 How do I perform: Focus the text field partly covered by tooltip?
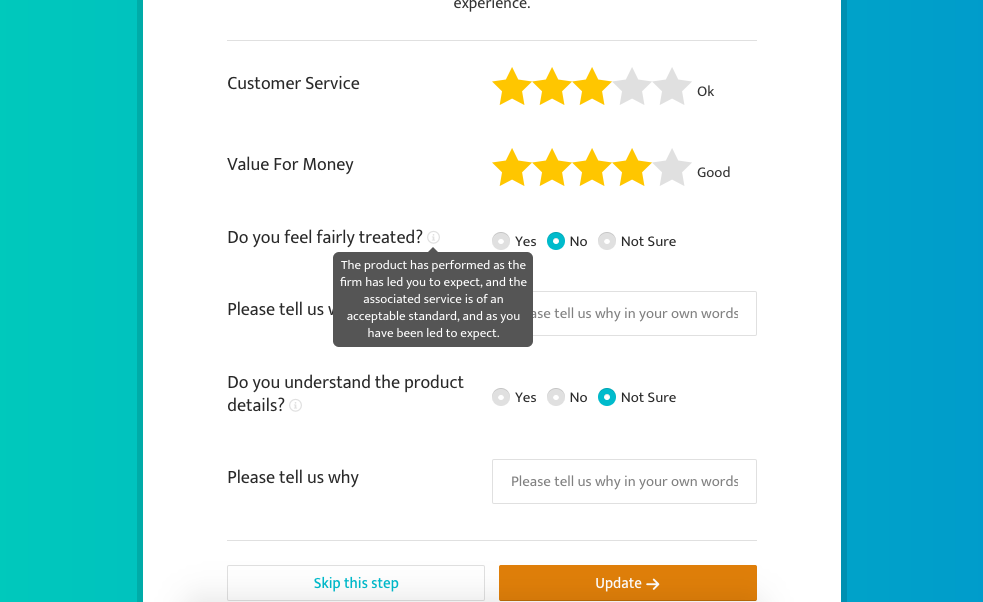(x=644, y=314)
